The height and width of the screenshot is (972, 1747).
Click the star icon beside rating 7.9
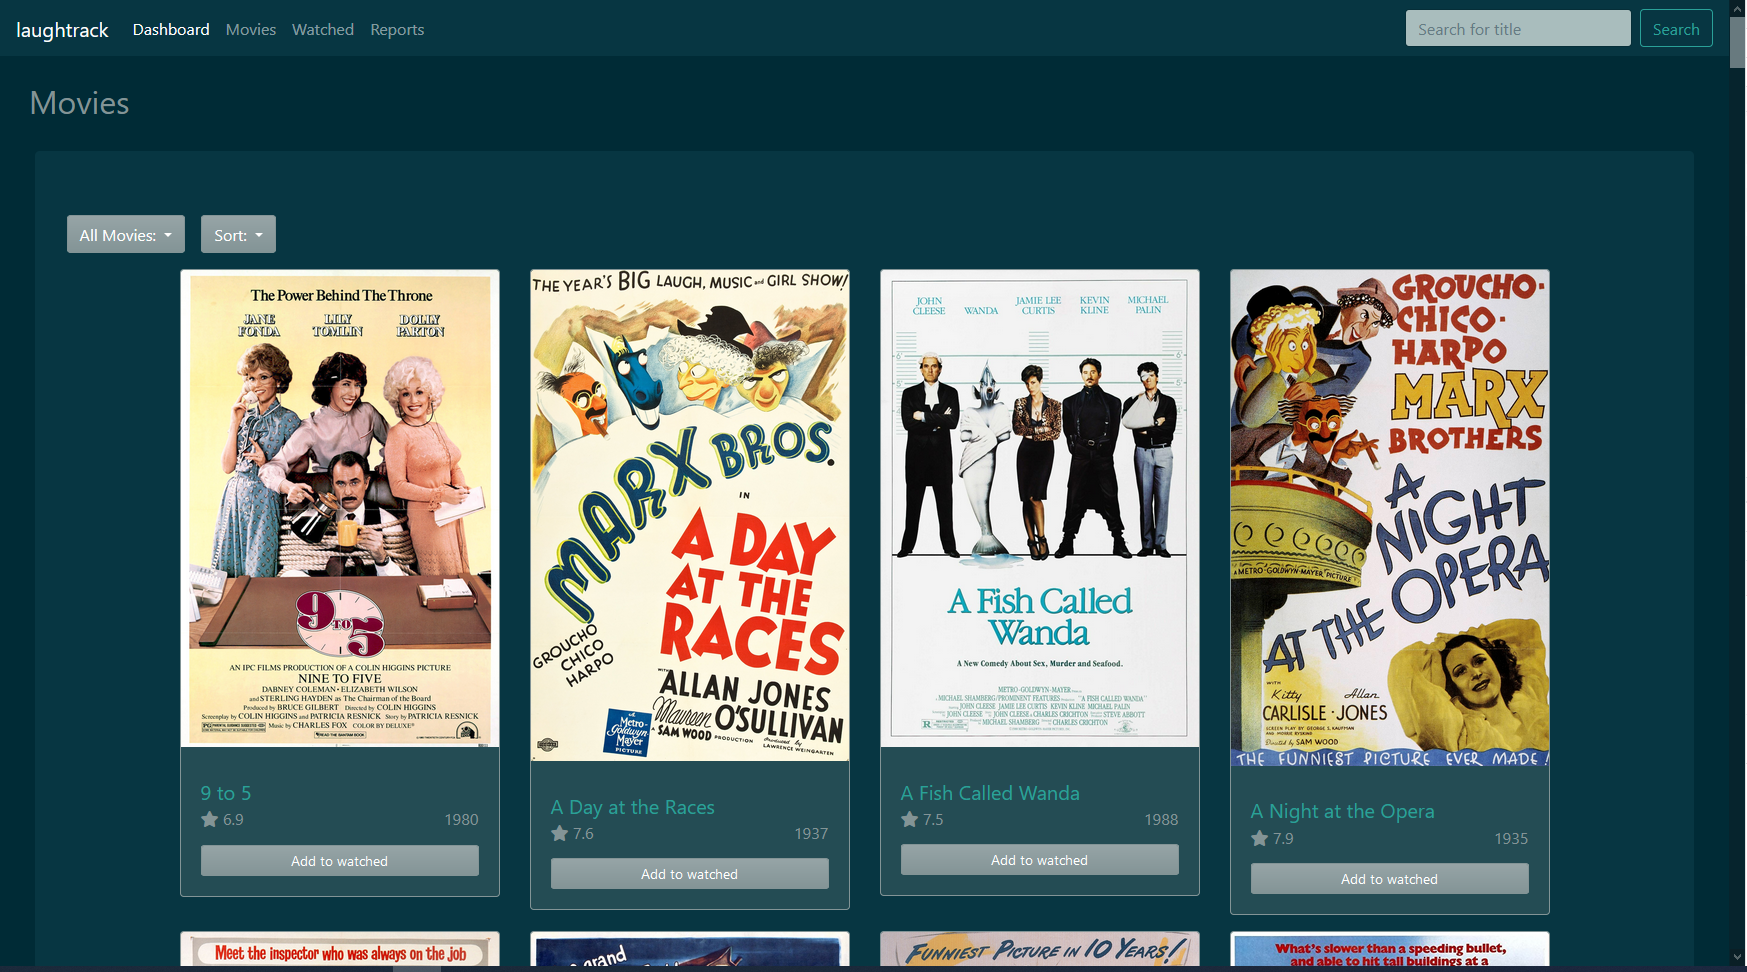[1259, 838]
